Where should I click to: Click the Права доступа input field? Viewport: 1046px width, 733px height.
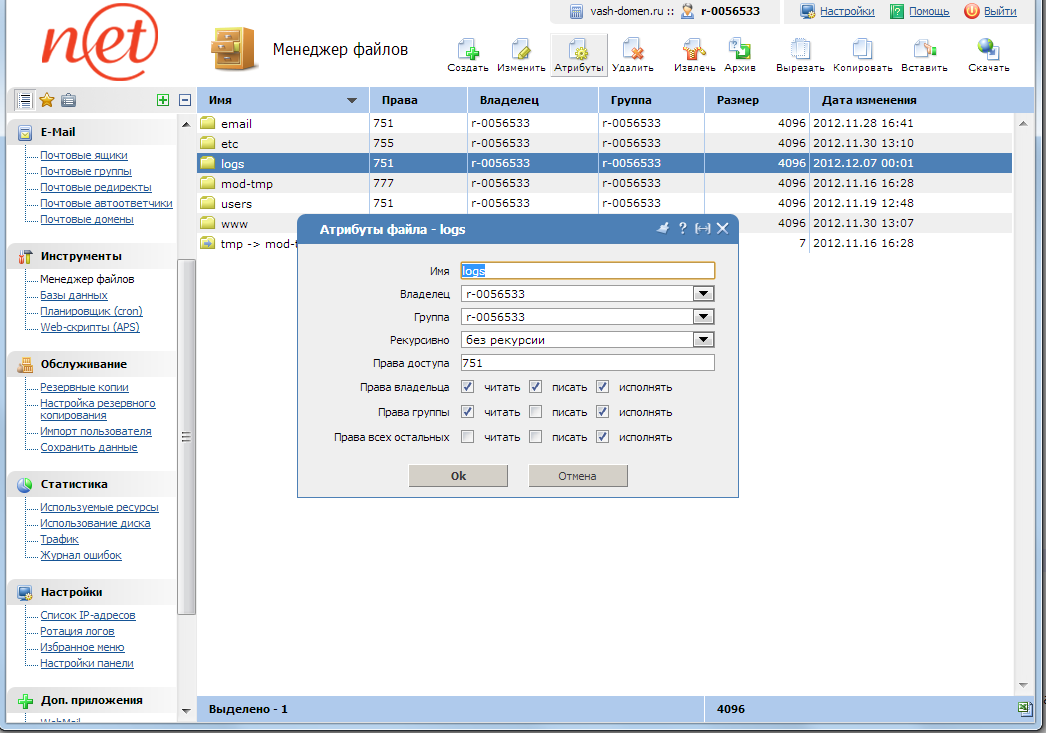click(x=588, y=363)
